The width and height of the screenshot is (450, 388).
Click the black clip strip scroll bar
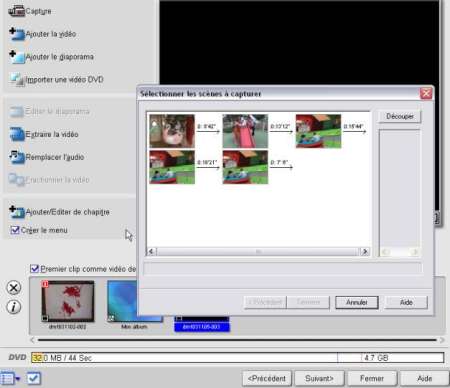237,340
